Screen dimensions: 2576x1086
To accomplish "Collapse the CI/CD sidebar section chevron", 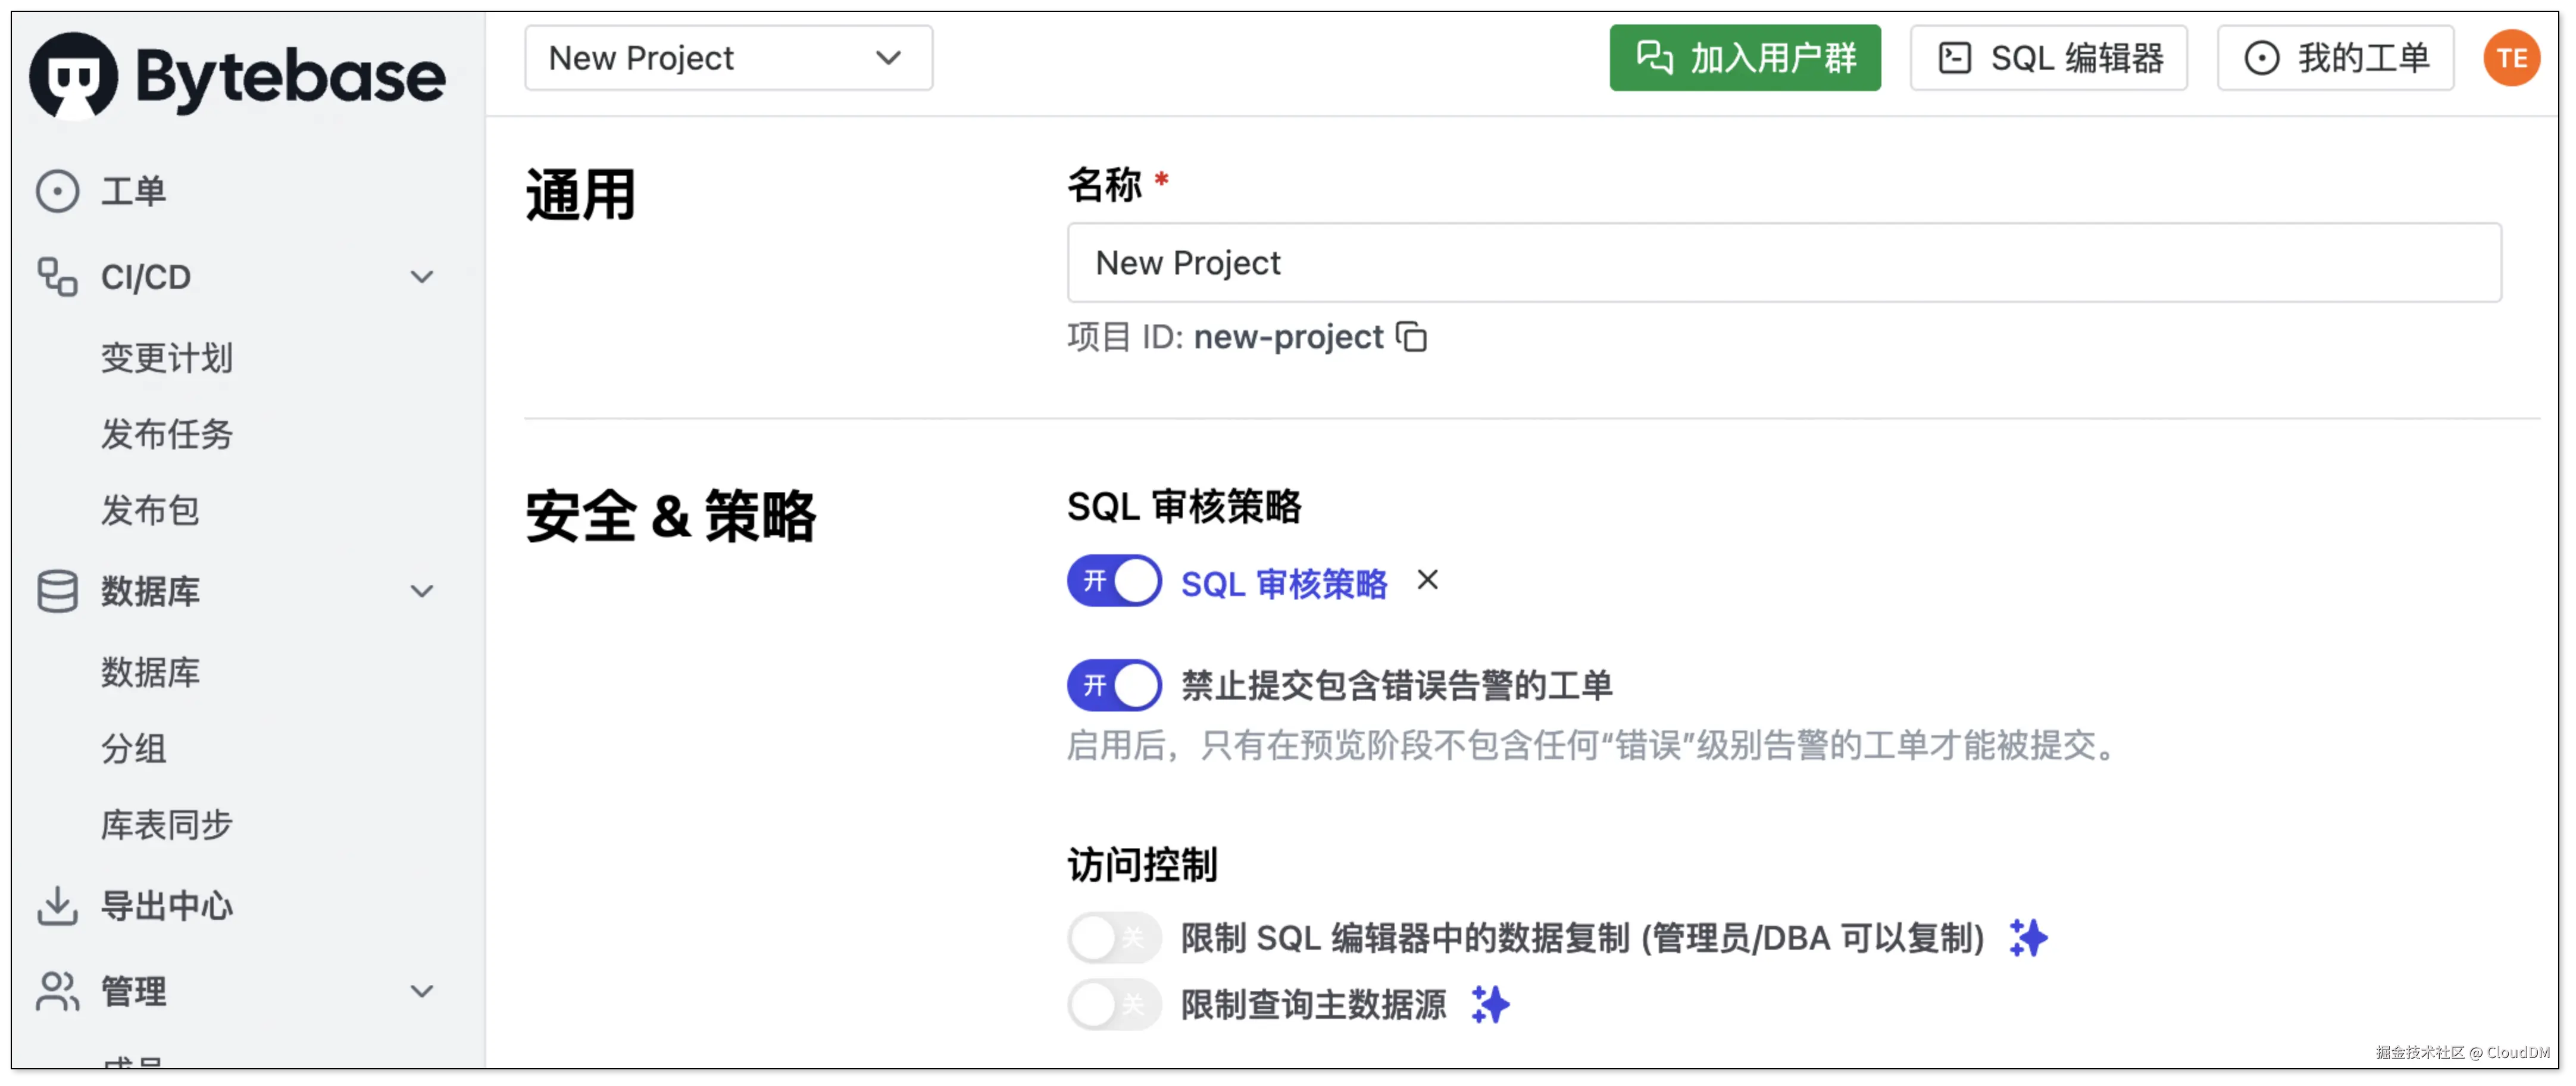I will pyautogui.click(x=422, y=277).
